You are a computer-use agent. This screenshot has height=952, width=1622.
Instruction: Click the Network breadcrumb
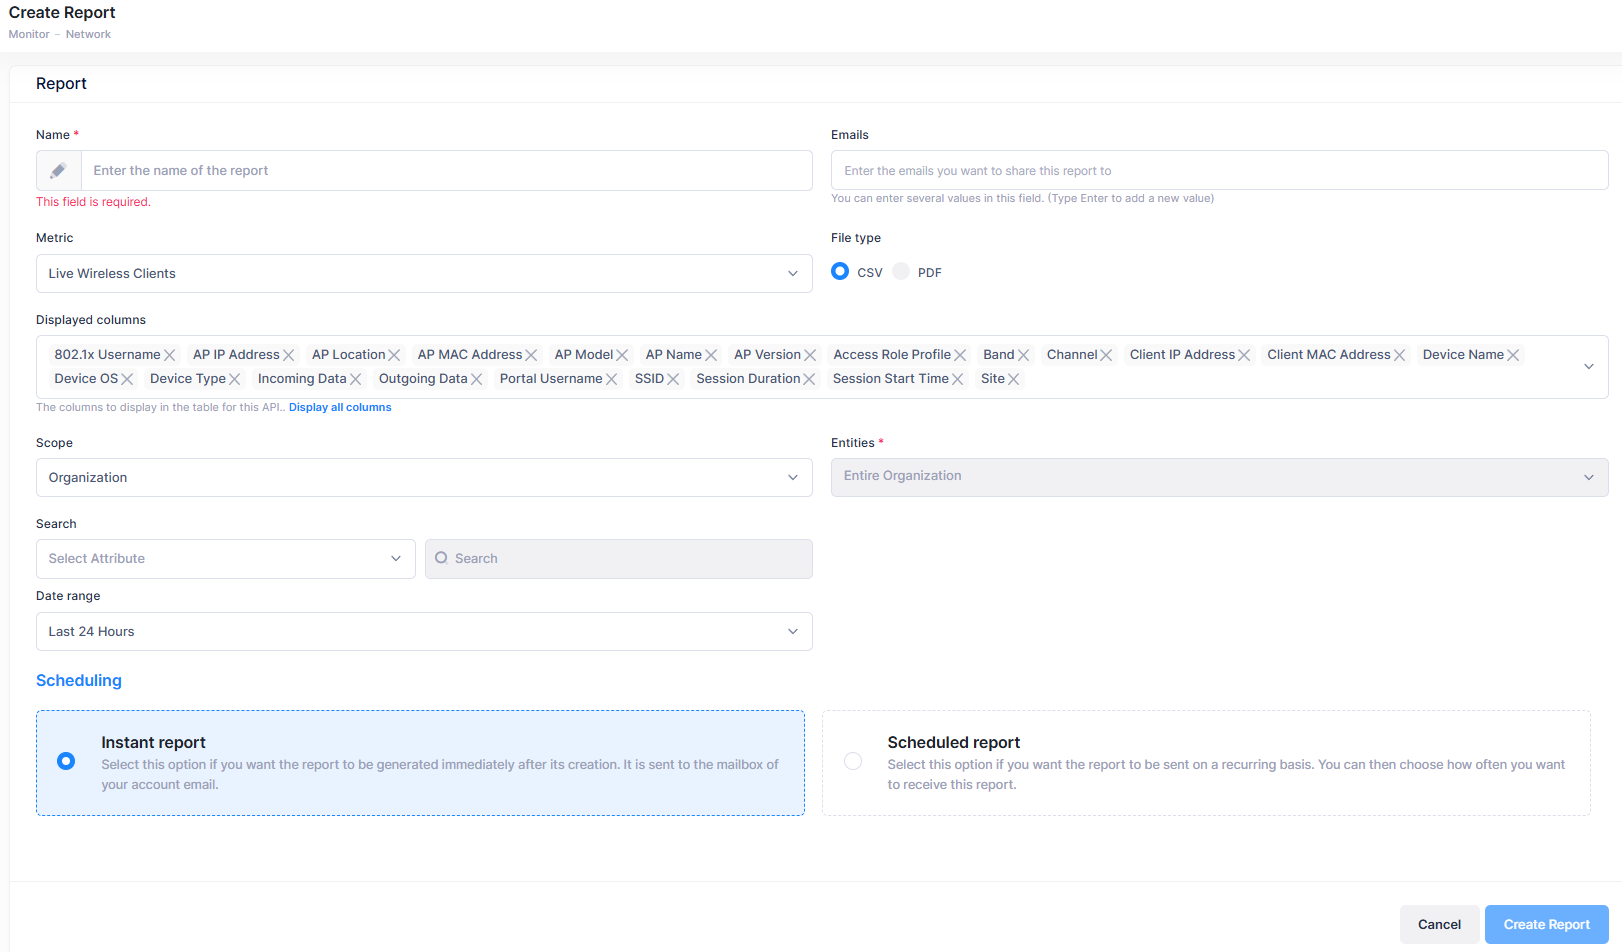point(88,34)
